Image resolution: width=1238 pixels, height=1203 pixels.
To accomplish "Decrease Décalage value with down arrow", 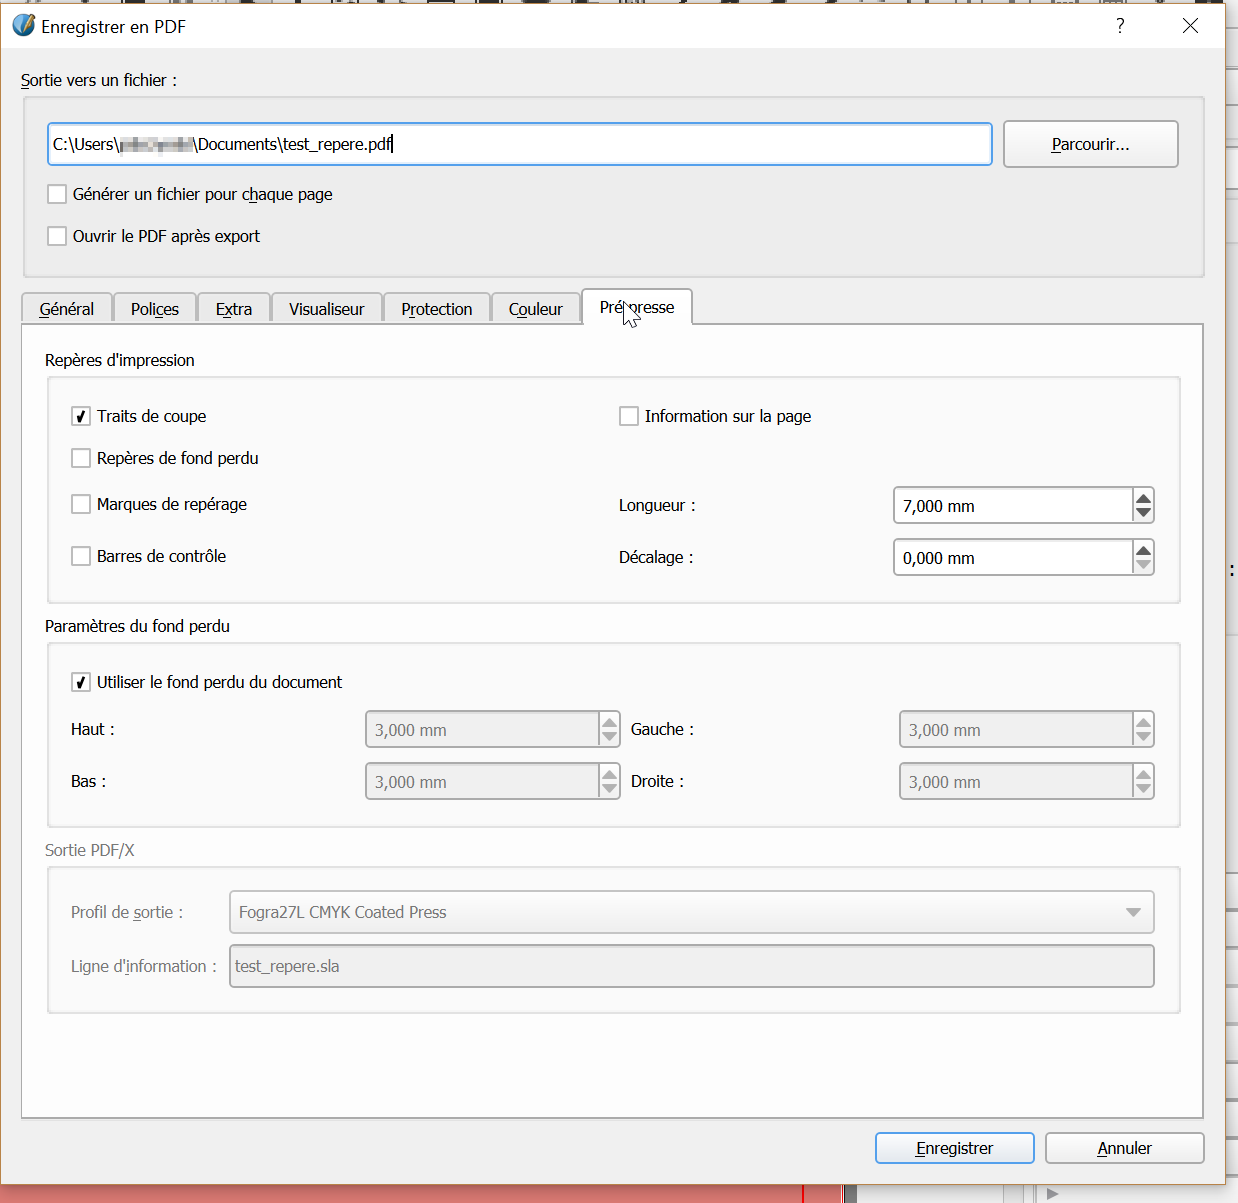I will [1143, 566].
